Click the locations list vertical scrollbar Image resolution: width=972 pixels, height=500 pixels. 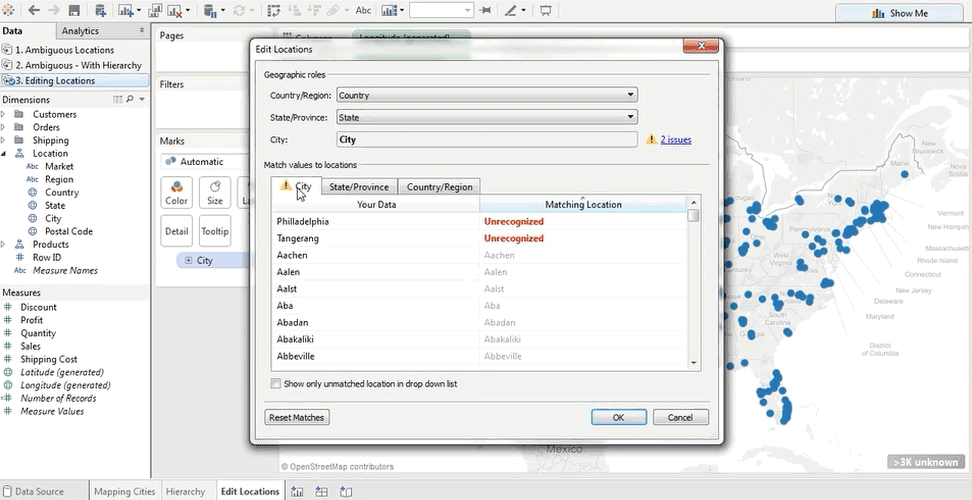point(694,290)
